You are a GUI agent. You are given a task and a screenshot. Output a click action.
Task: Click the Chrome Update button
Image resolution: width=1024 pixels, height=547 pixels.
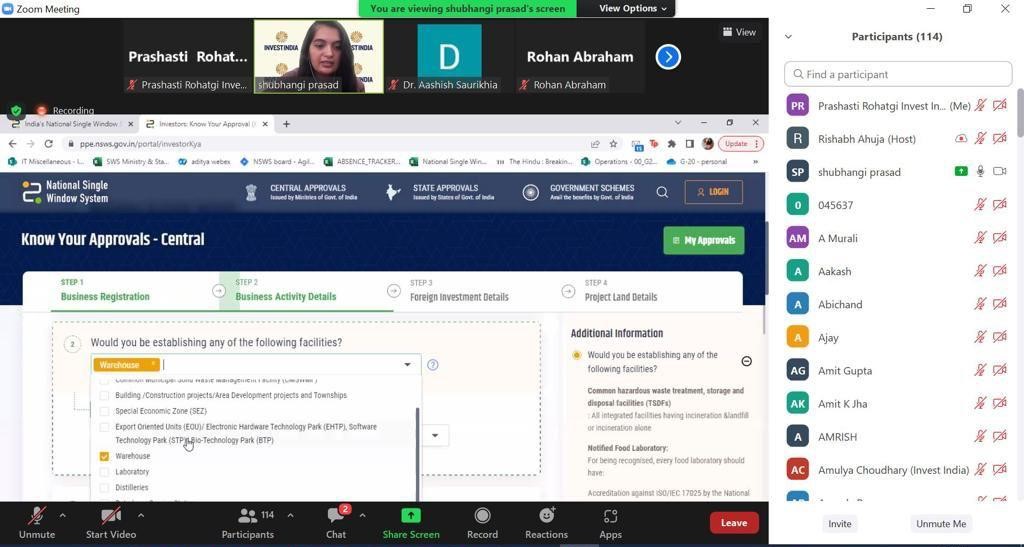[x=741, y=144]
